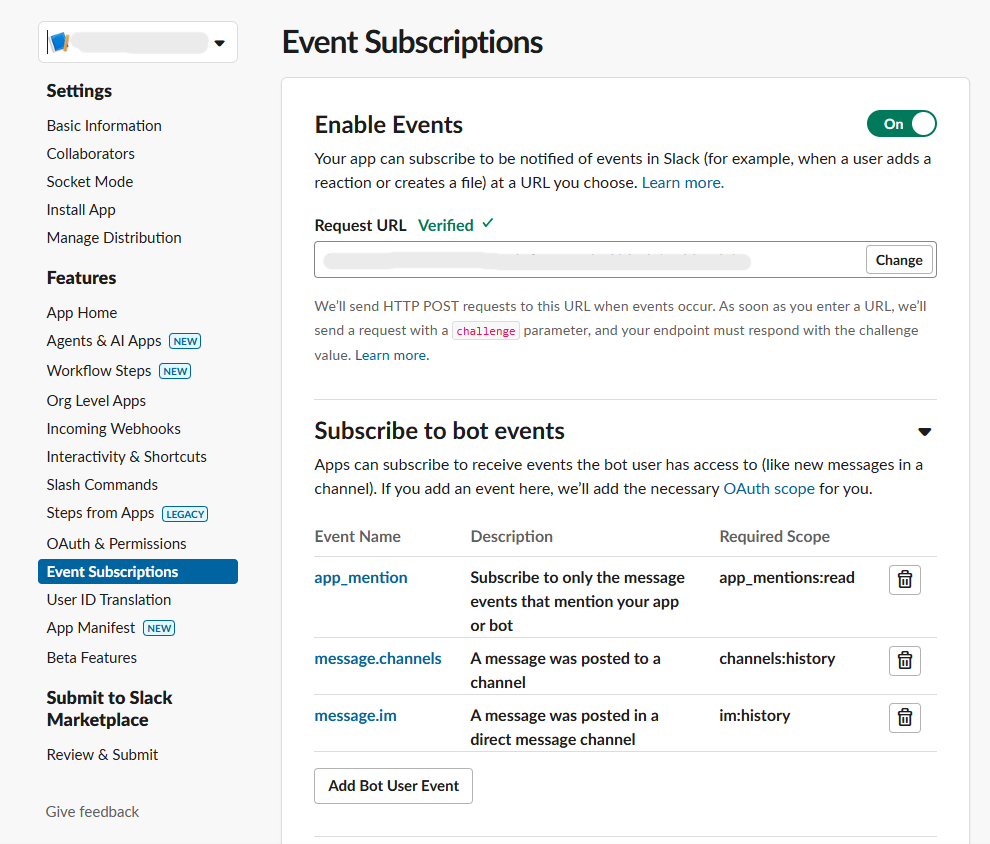Remove message.channels event via trash icon

pos(904,661)
